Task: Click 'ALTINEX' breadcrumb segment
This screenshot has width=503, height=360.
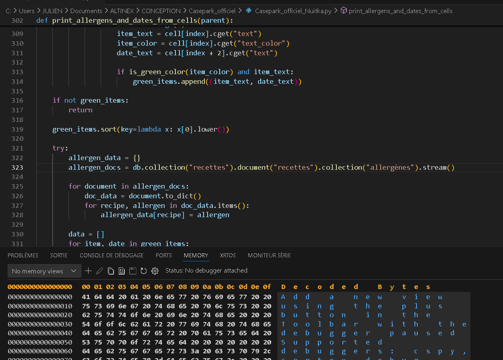Action: pos(122,11)
